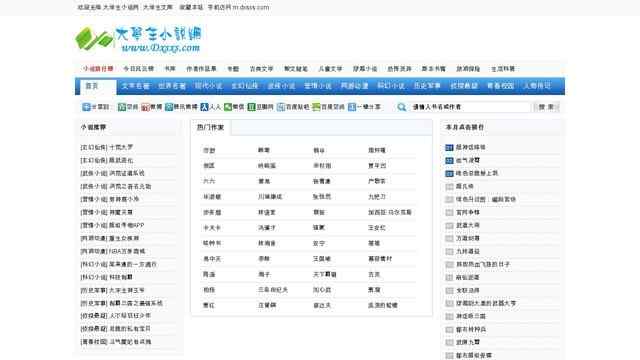Image resolution: width=640 pixels, height=360 pixels.
Task: Open 生活科普 link
Action: click(503, 69)
